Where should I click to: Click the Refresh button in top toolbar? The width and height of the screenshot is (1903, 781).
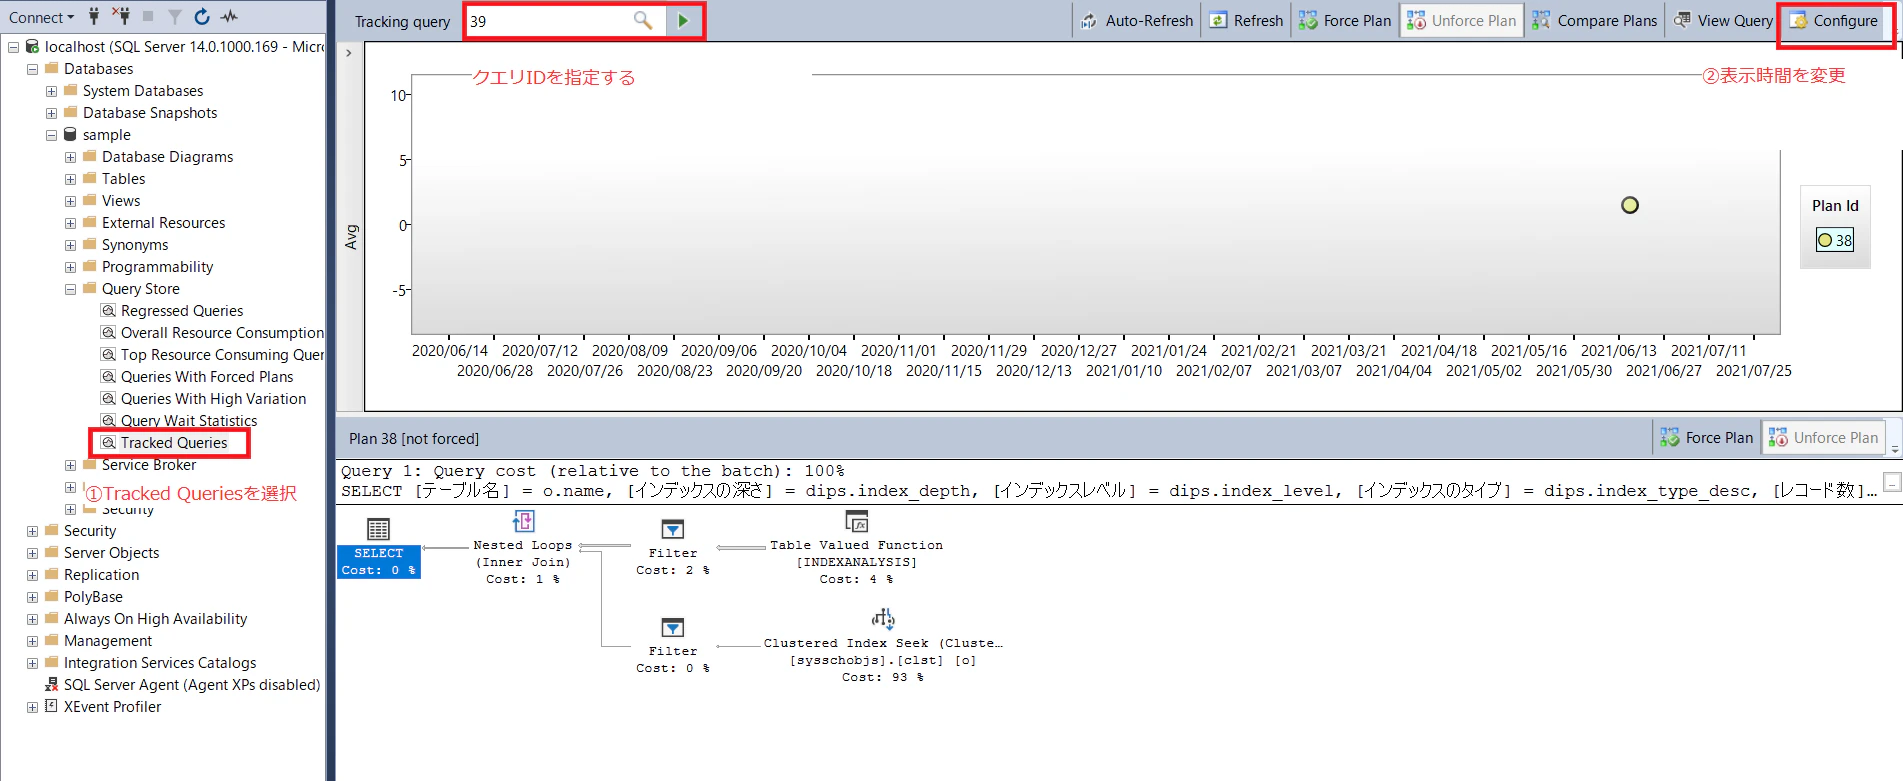point(1246,21)
